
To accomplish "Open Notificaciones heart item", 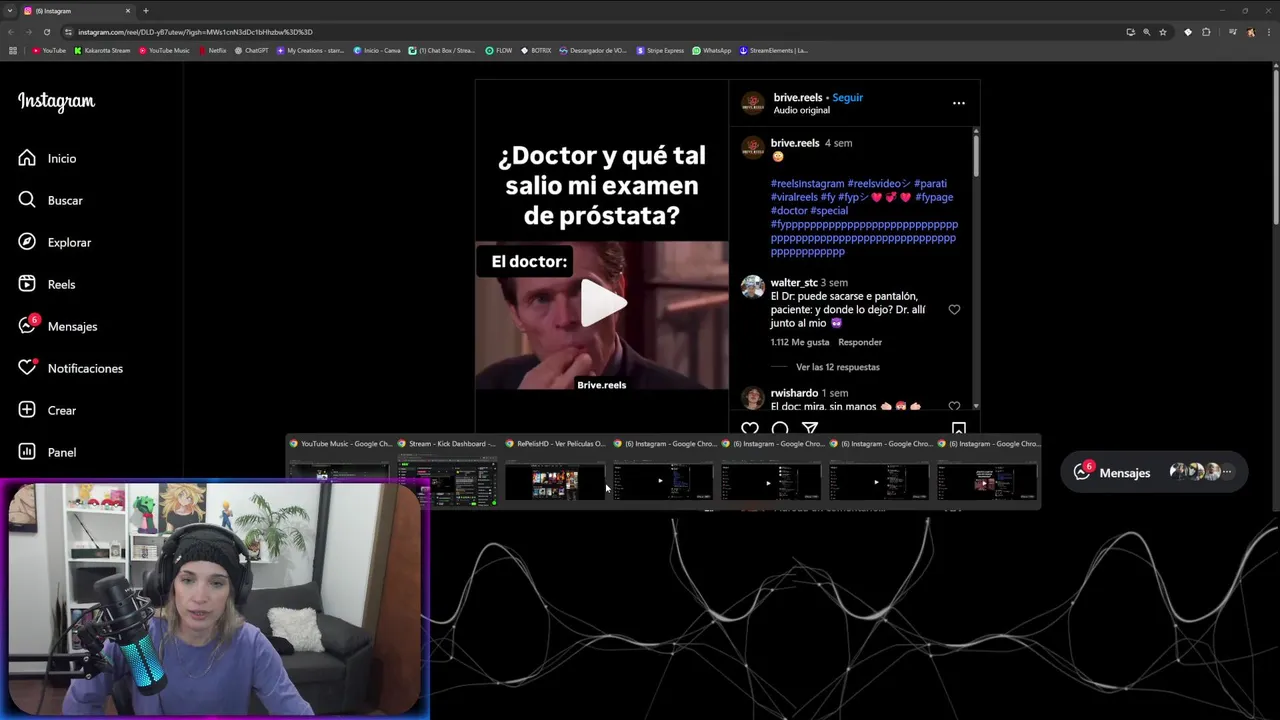I will pyautogui.click(x=70, y=368).
